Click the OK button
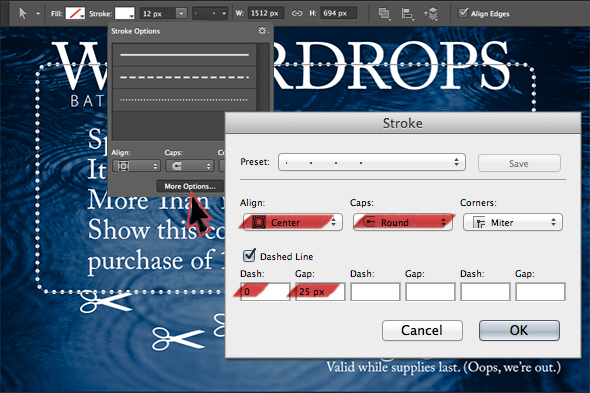 [519, 330]
